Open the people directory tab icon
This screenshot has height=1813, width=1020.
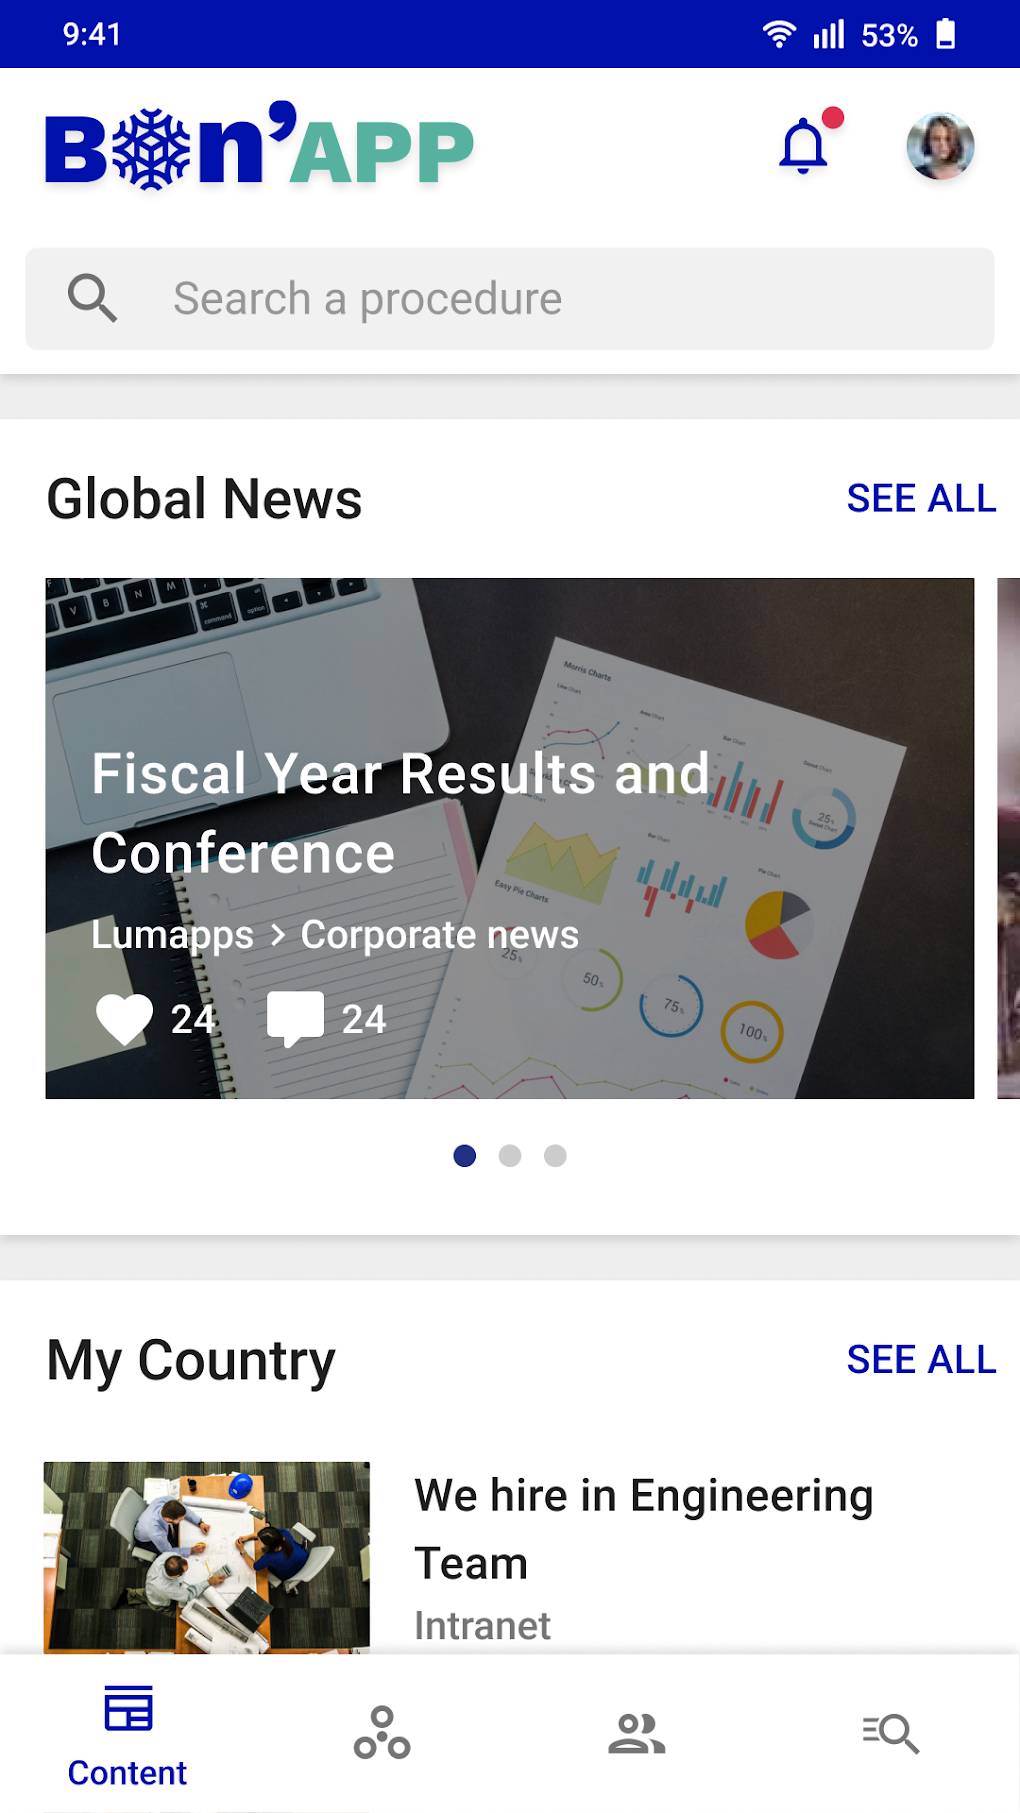pyautogui.click(x=637, y=1732)
